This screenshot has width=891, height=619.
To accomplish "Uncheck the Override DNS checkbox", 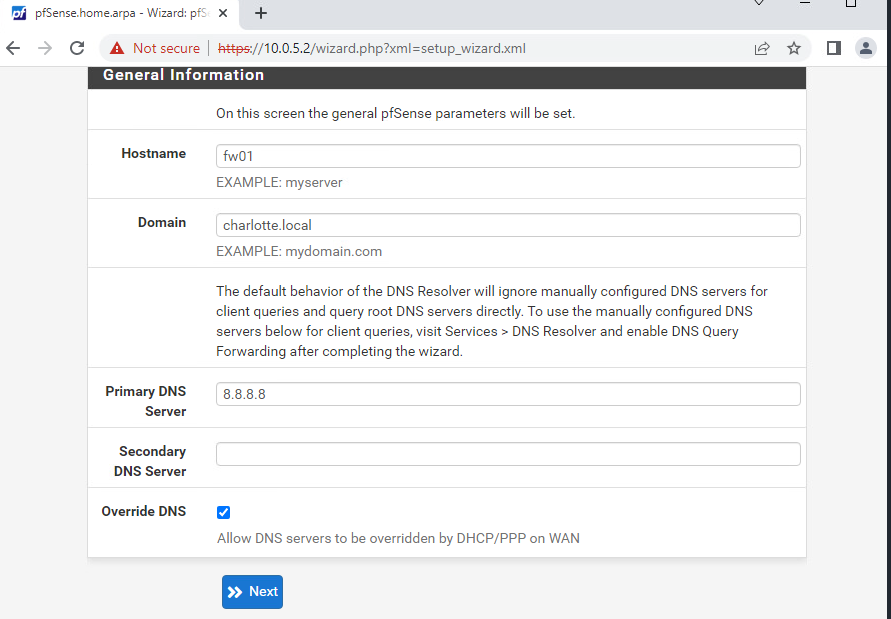I will pyautogui.click(x=223, y=512).
